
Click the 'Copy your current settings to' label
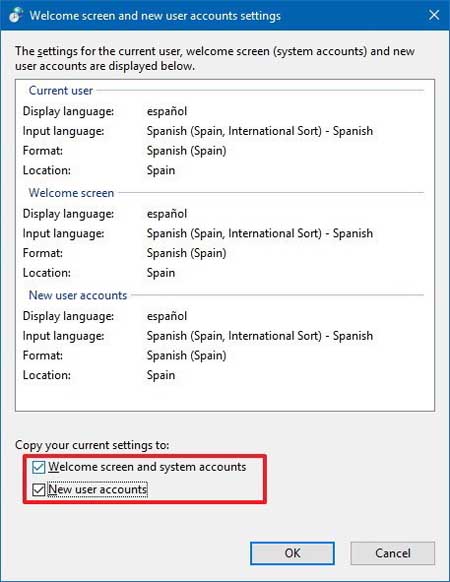click(92, 445)
